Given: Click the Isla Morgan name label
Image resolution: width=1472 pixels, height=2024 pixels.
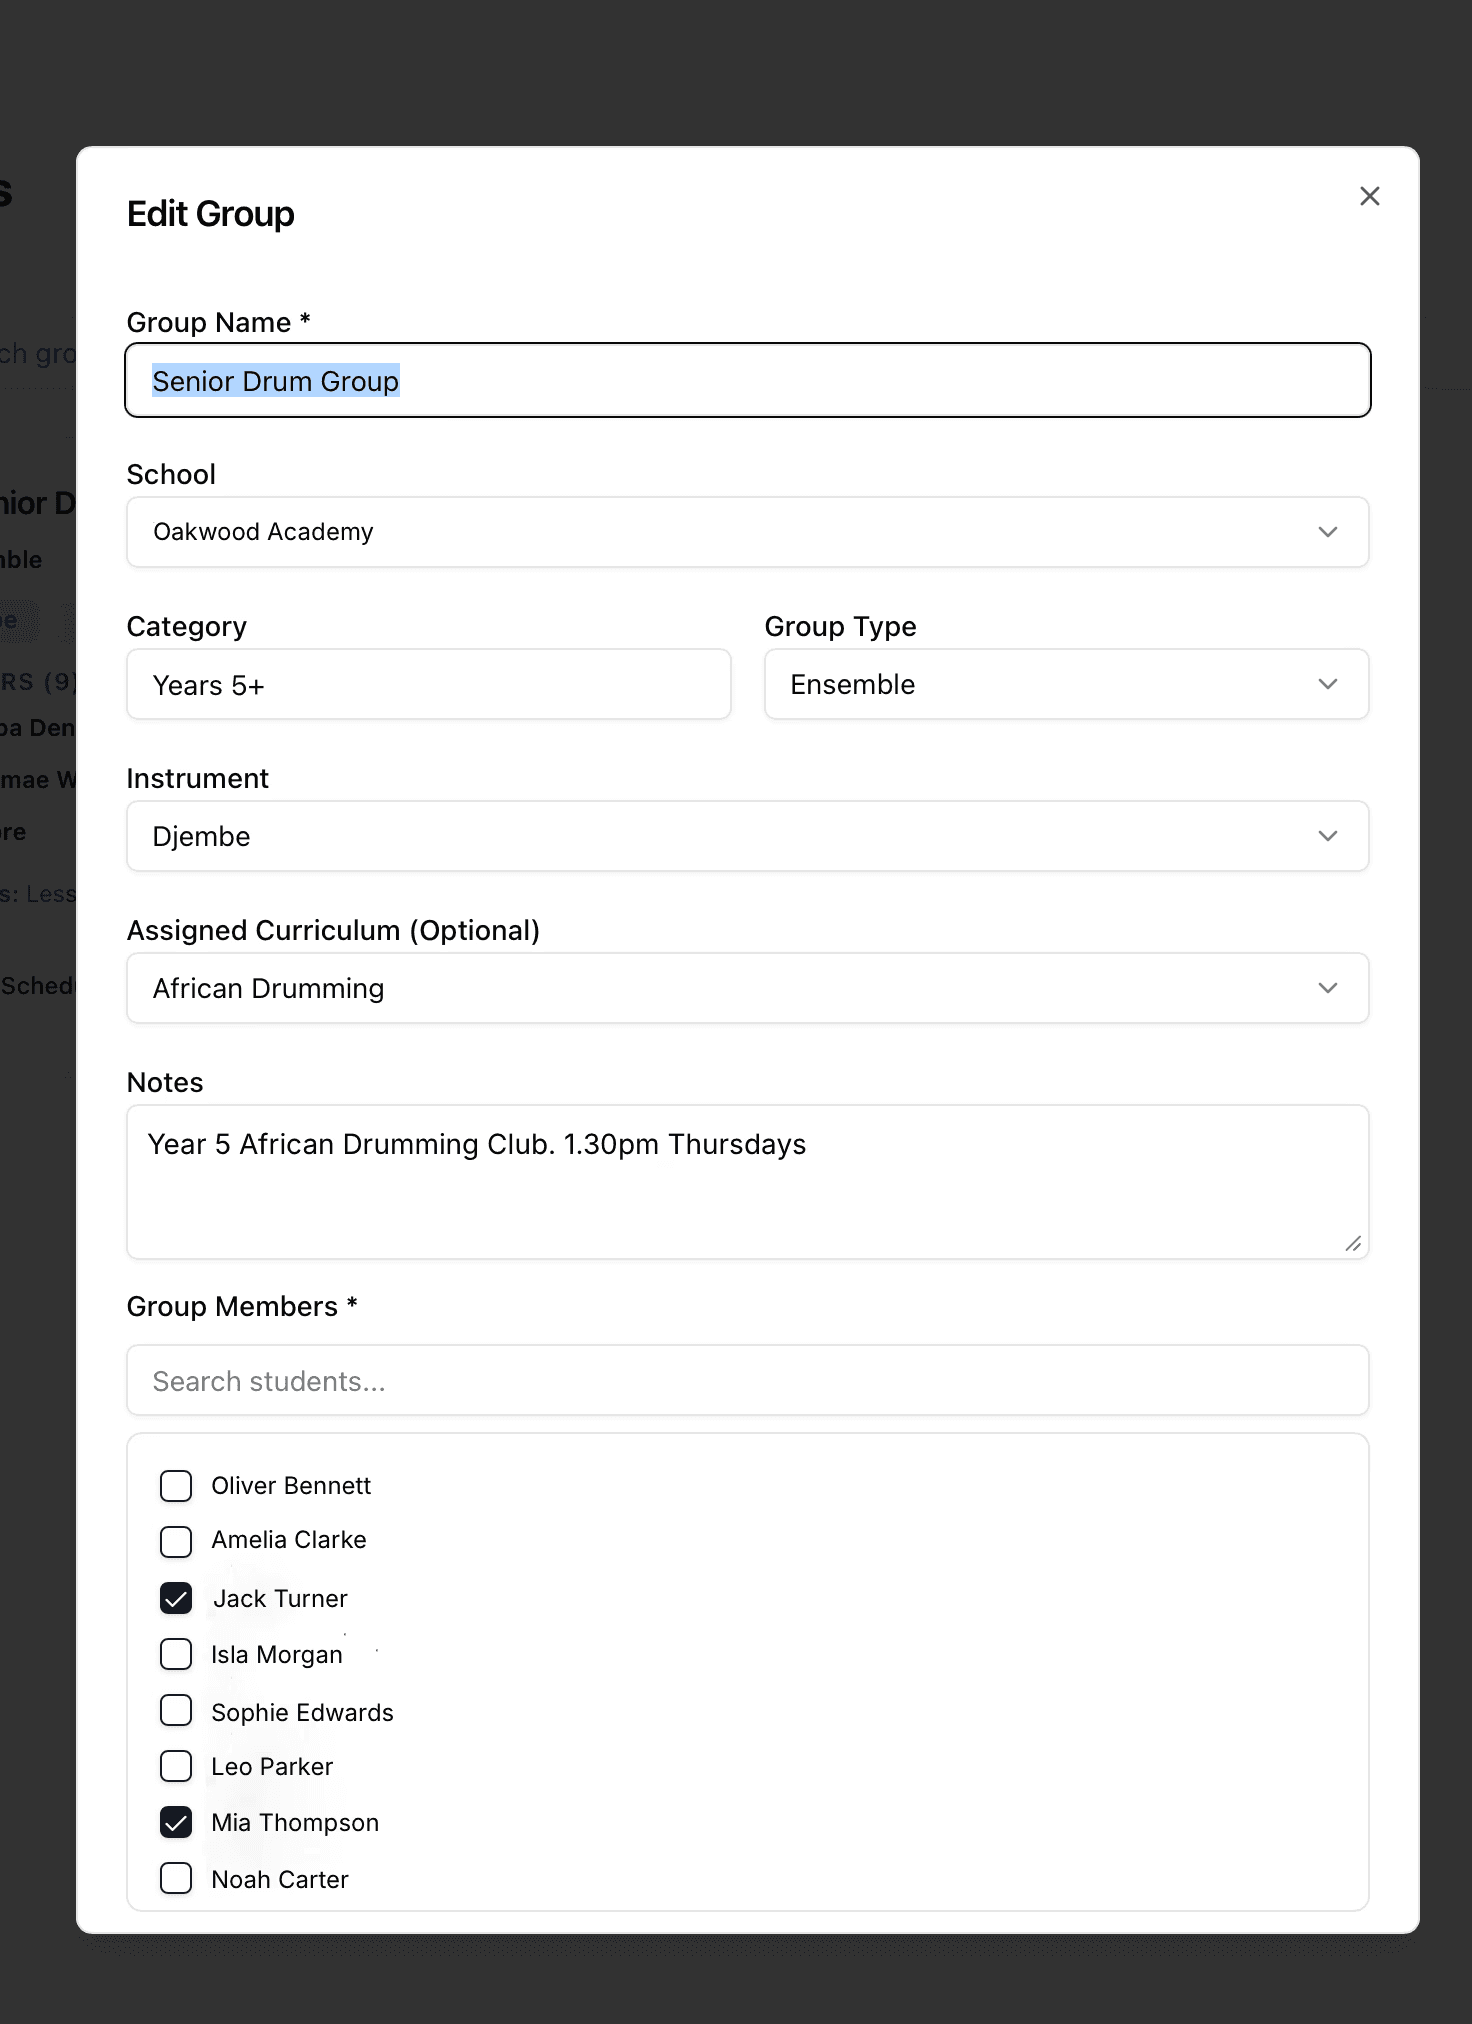Looking at the screenshot, I should (x=277, y=1655).
